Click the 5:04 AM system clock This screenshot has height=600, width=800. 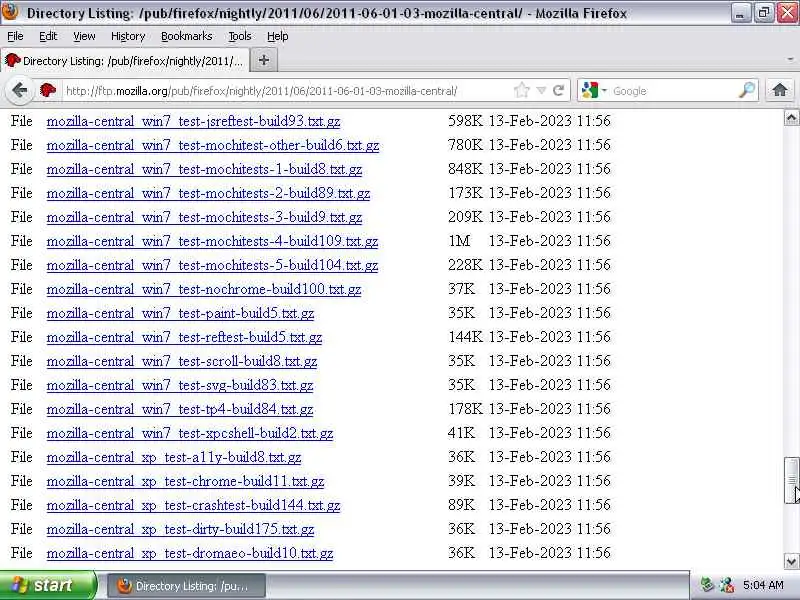(x=763, y=585)
